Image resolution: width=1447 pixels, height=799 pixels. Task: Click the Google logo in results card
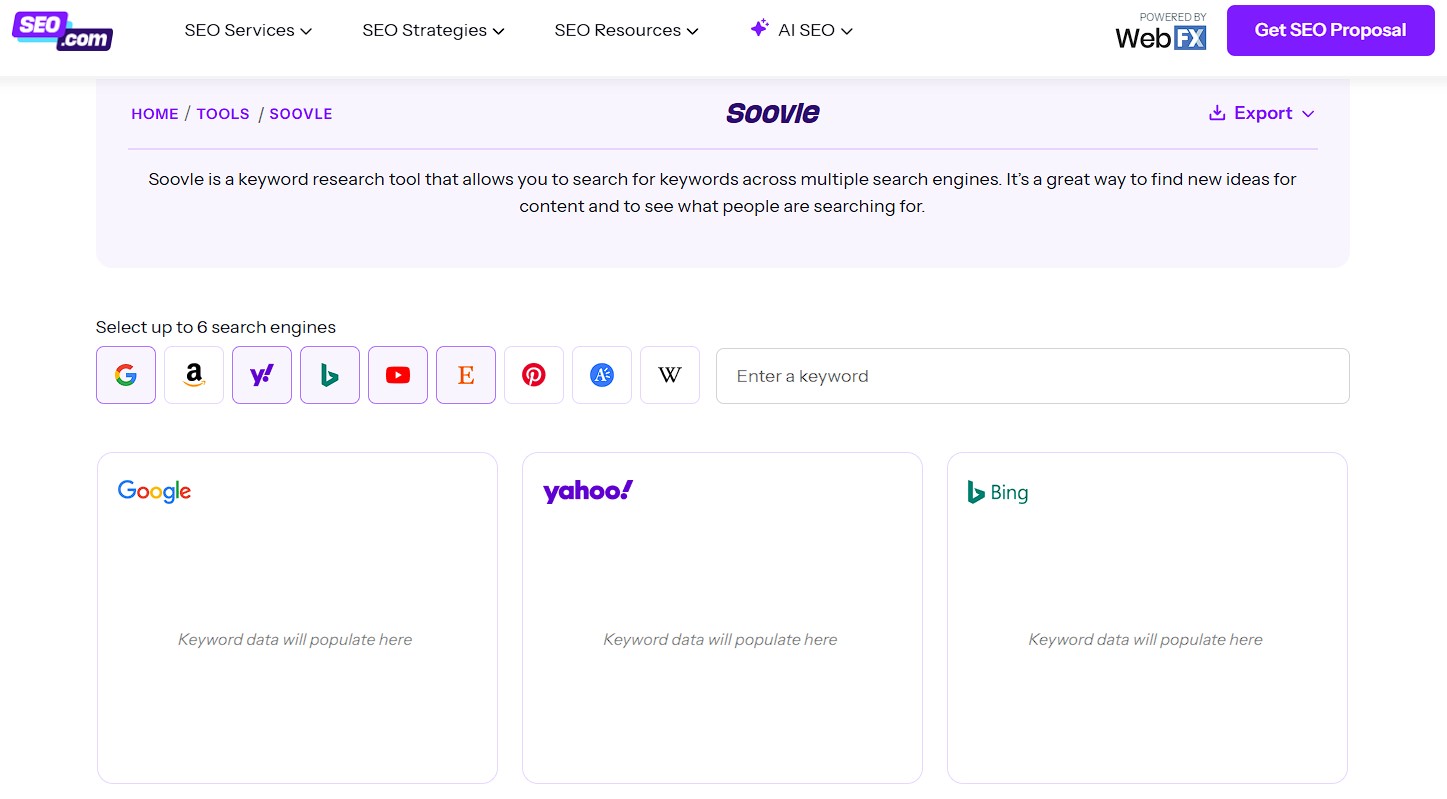click(x=154, y=491)
